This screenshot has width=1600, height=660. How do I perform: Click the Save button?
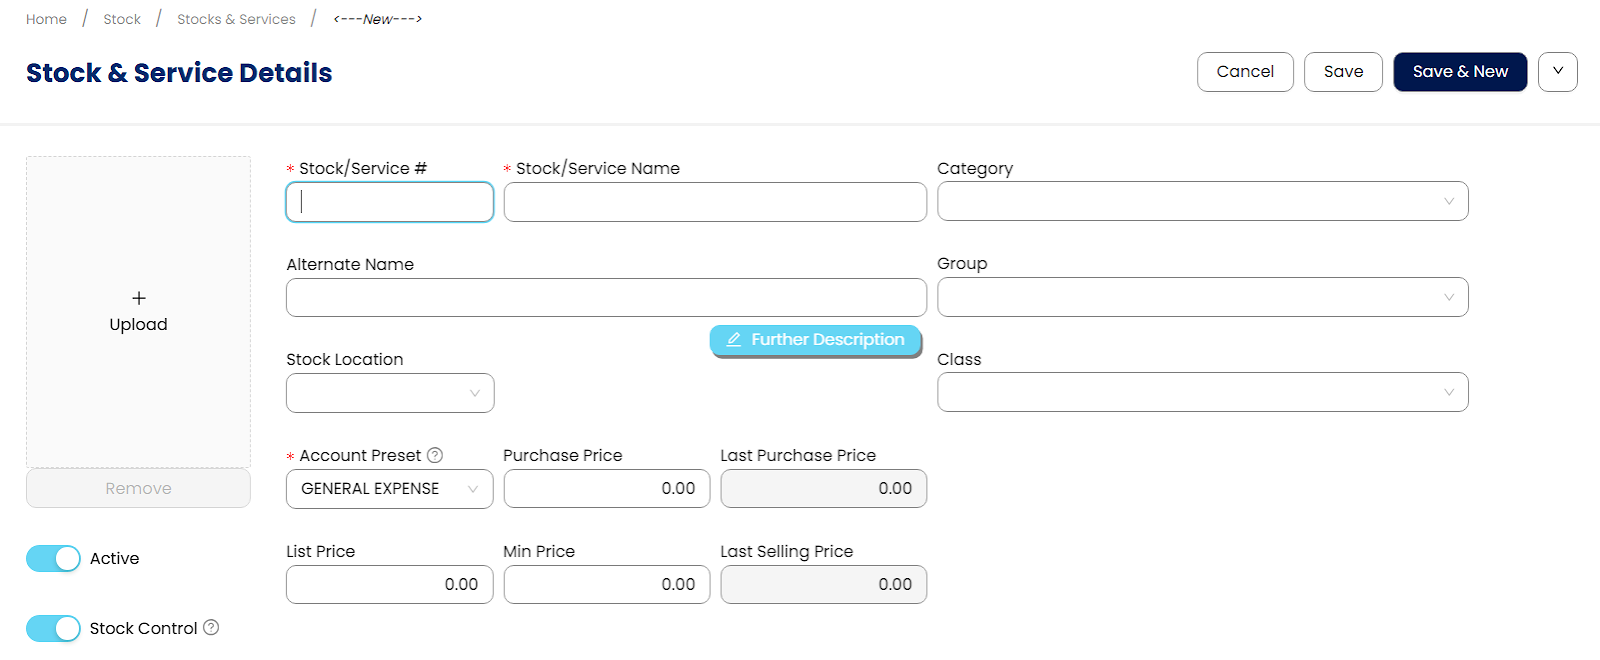(x=1343, y=72)
